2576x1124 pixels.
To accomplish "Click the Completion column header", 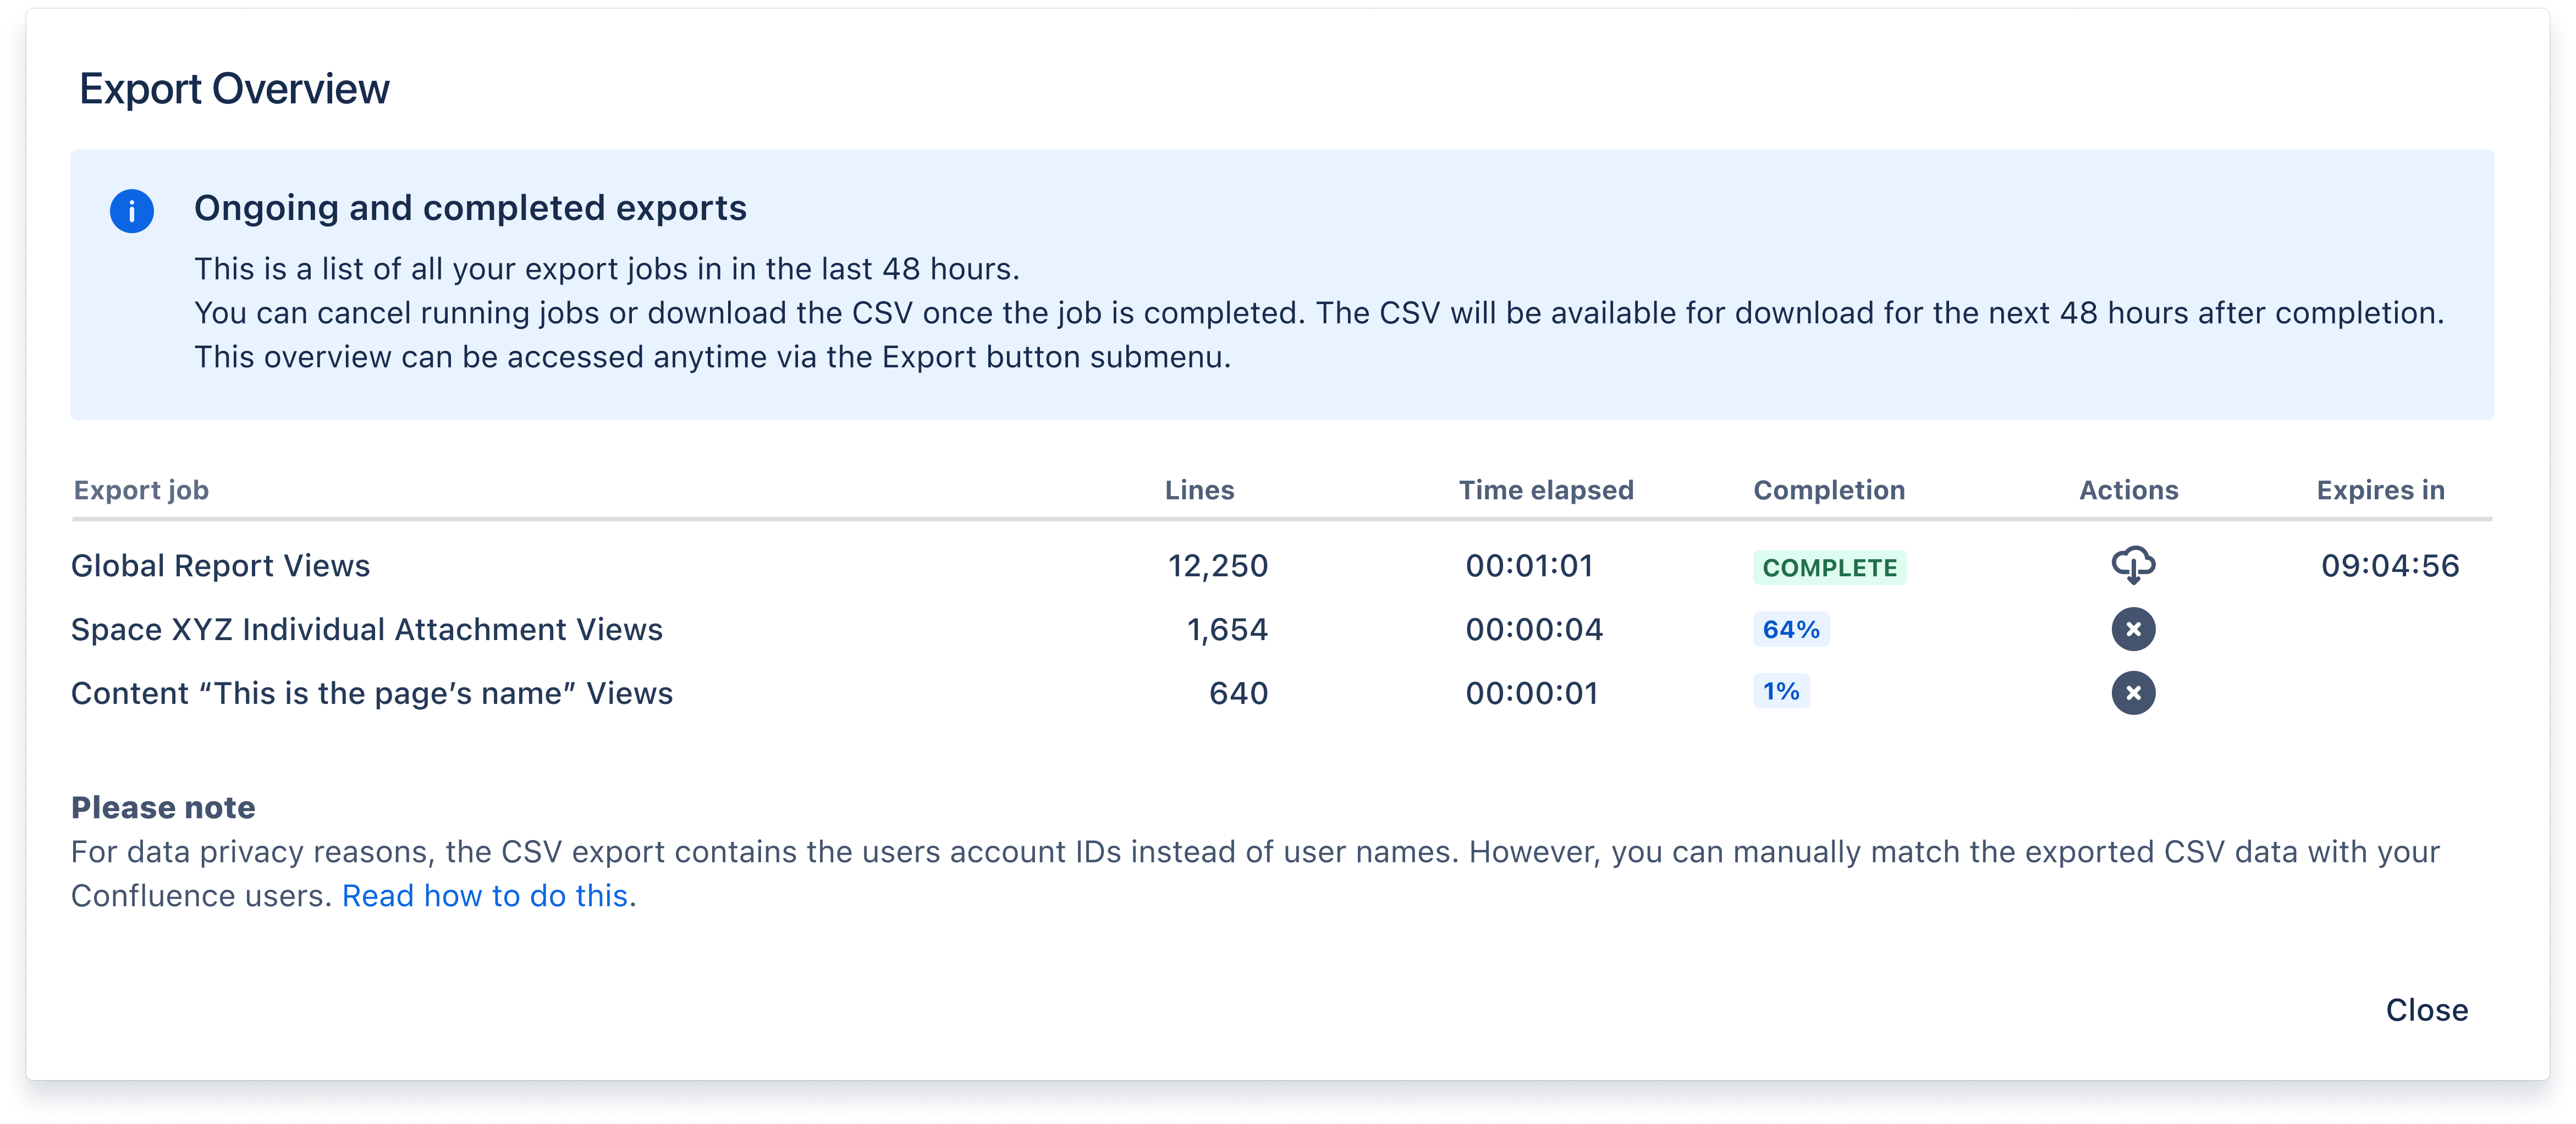I will point(1829,490).
